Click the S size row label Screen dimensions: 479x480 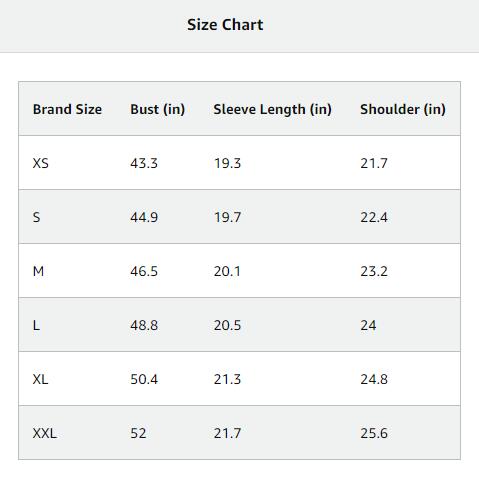pyautogui.click(x=36, y=217)
